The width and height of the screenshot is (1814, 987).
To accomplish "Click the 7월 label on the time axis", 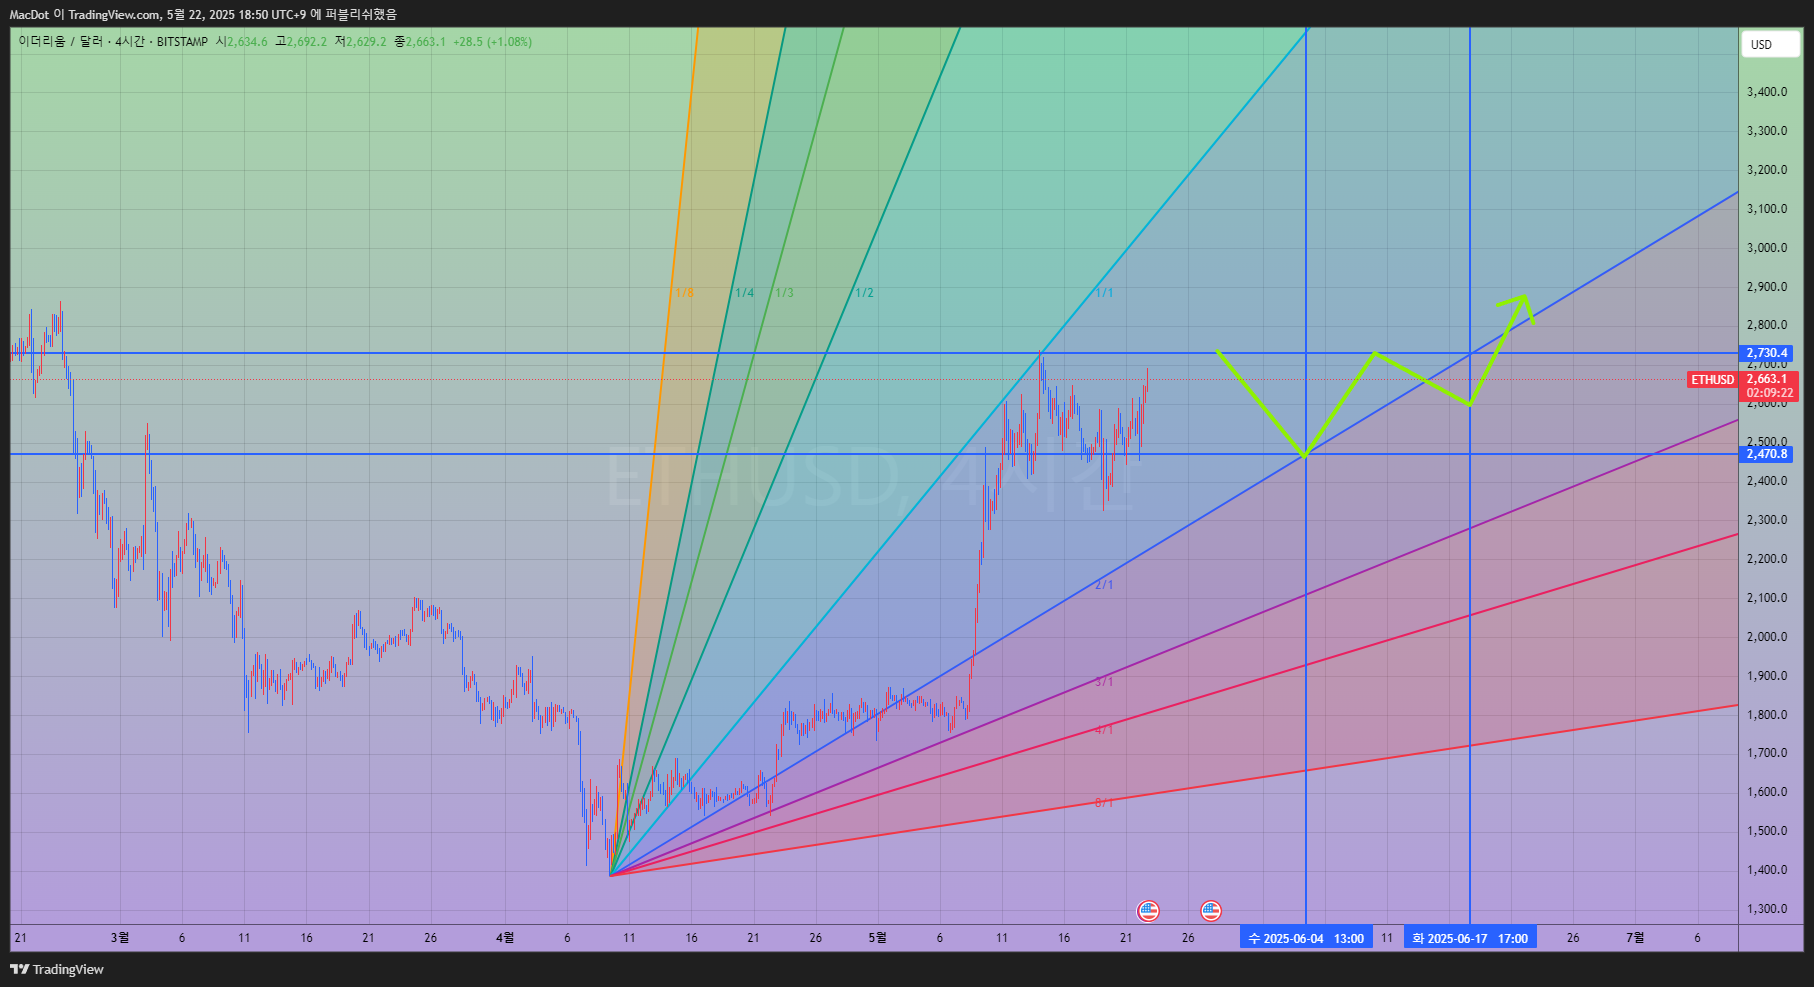I will 1635,938.
